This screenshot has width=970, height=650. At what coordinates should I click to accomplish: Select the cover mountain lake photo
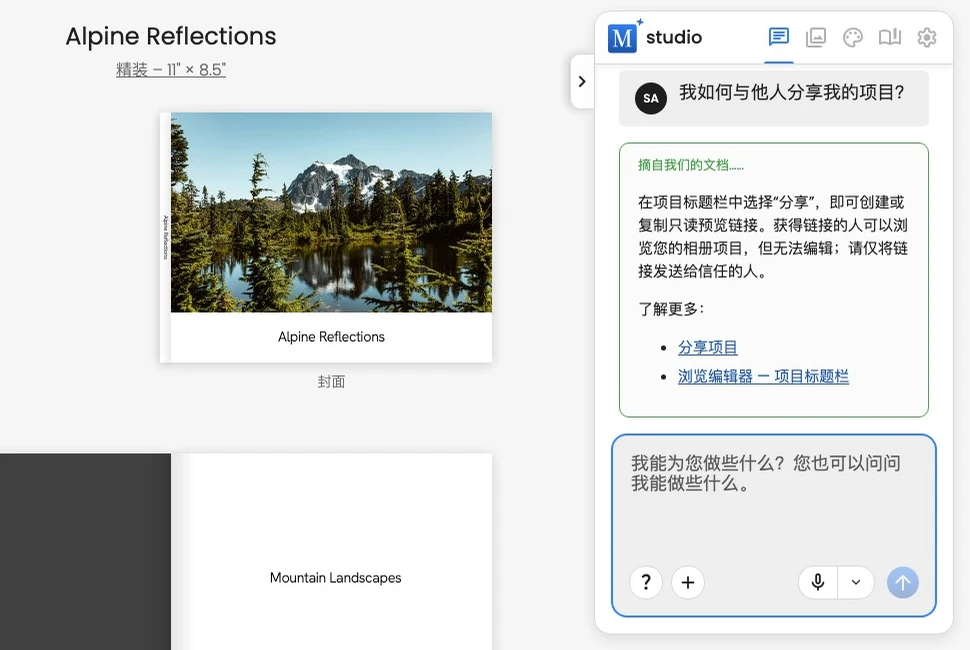tap(332, 212)
